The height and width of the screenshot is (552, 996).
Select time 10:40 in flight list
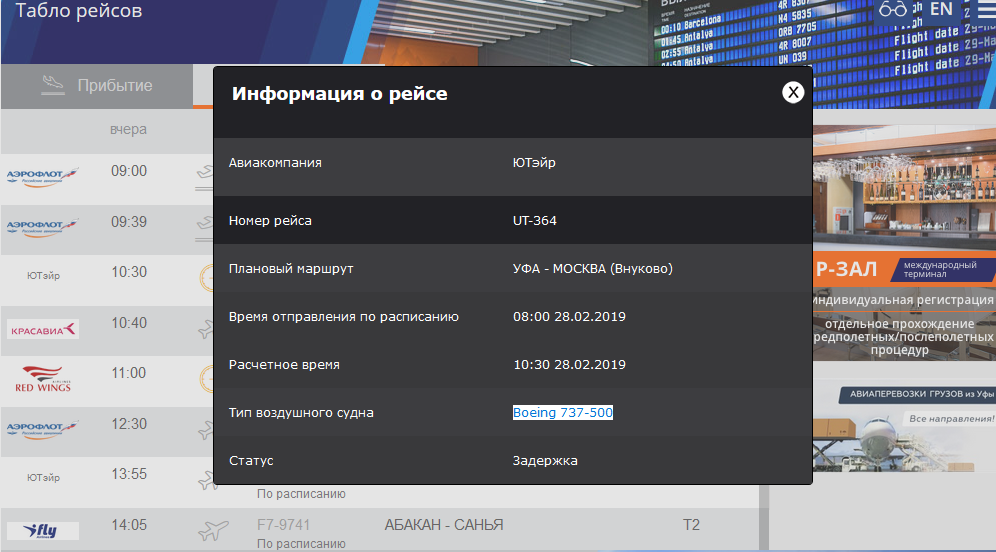[x=129, y=323]
